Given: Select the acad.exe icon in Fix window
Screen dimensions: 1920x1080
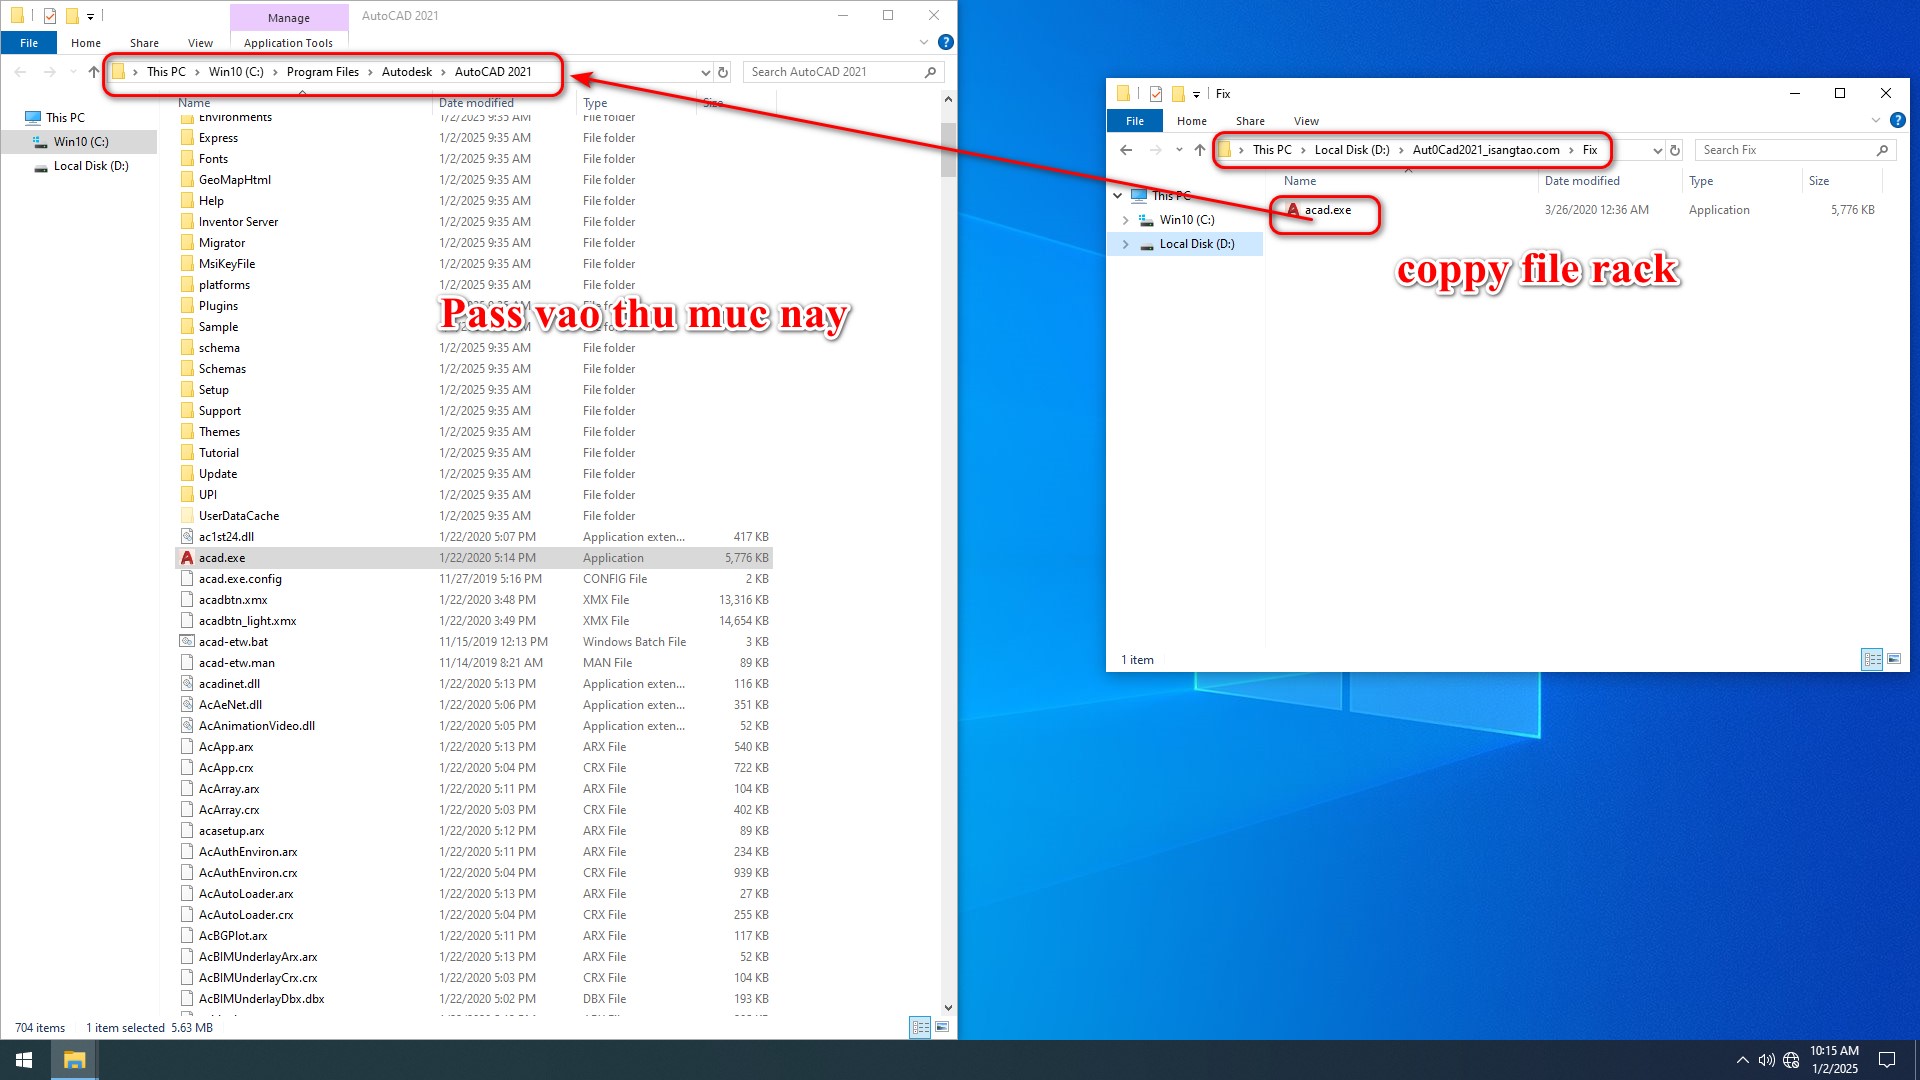Looking at the screenshot, I should point(1293,210).
